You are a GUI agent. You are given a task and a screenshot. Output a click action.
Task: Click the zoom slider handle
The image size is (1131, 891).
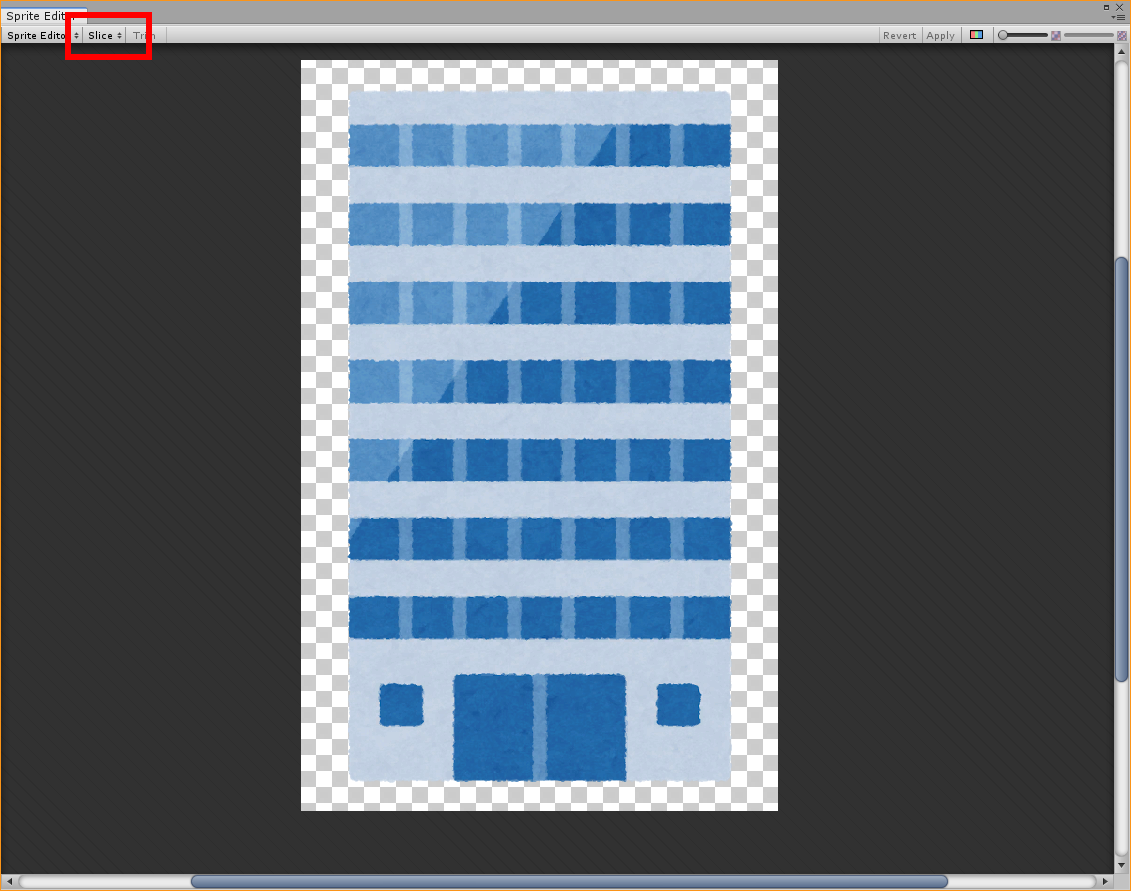(x=1003, y=35)
